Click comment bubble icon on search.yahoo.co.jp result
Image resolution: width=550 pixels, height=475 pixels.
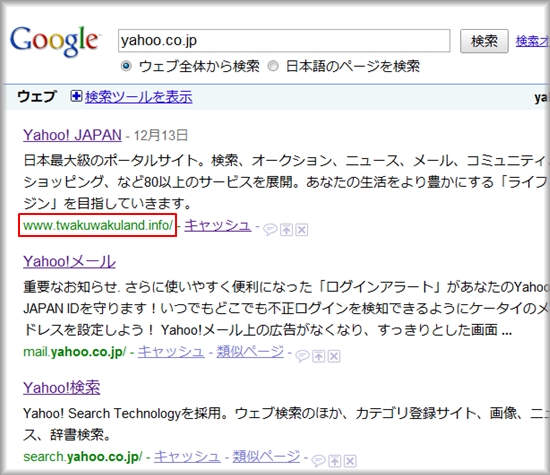coord(318,461)
